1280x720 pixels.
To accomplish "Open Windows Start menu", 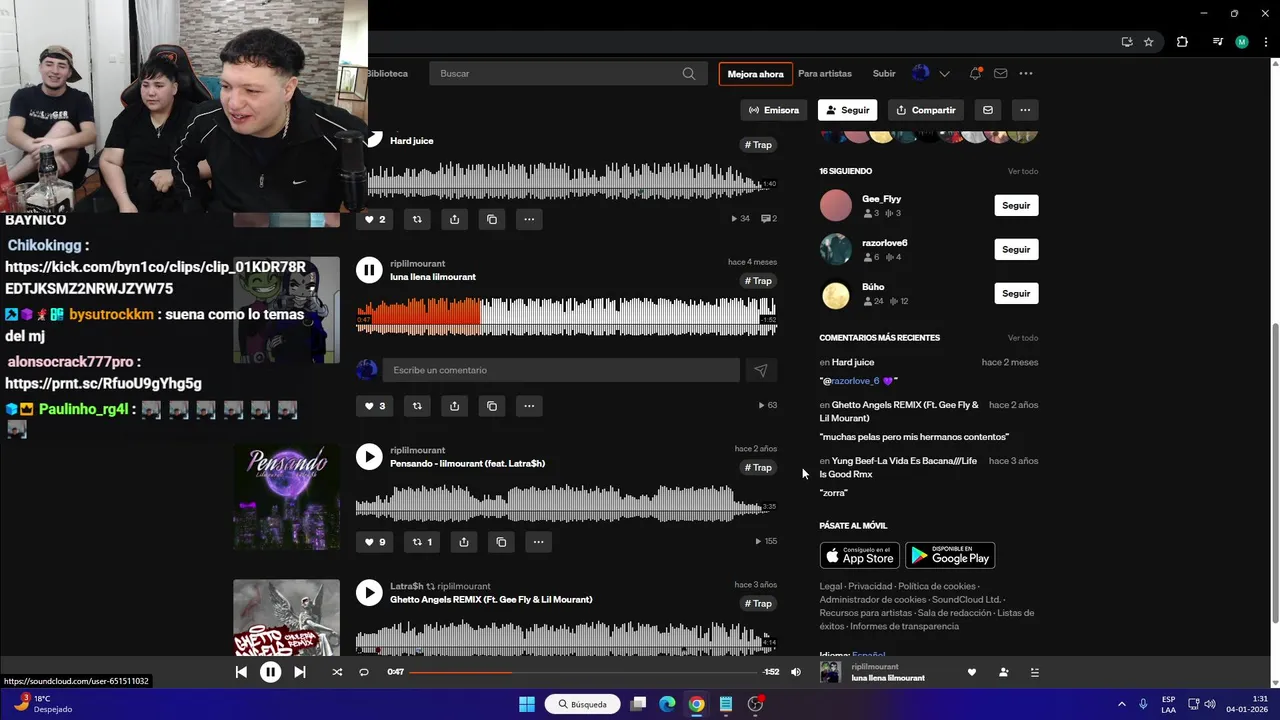I will coord(527,704).
